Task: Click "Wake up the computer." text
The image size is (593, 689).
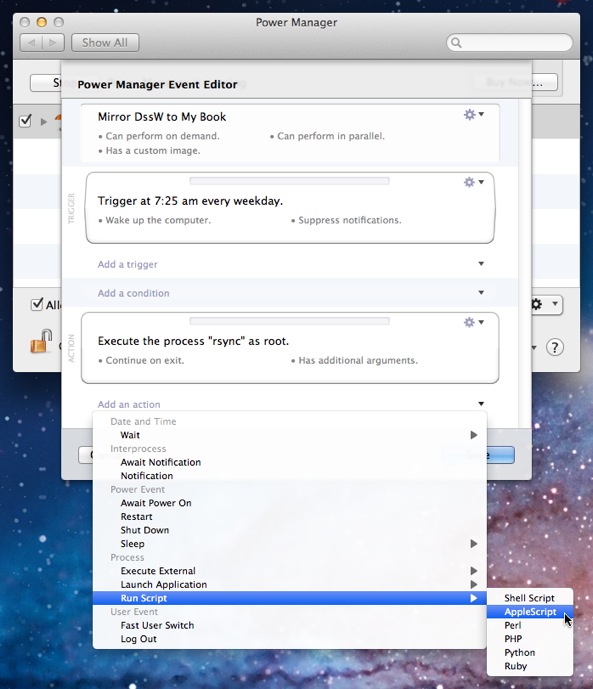Action: click(158, 220)
